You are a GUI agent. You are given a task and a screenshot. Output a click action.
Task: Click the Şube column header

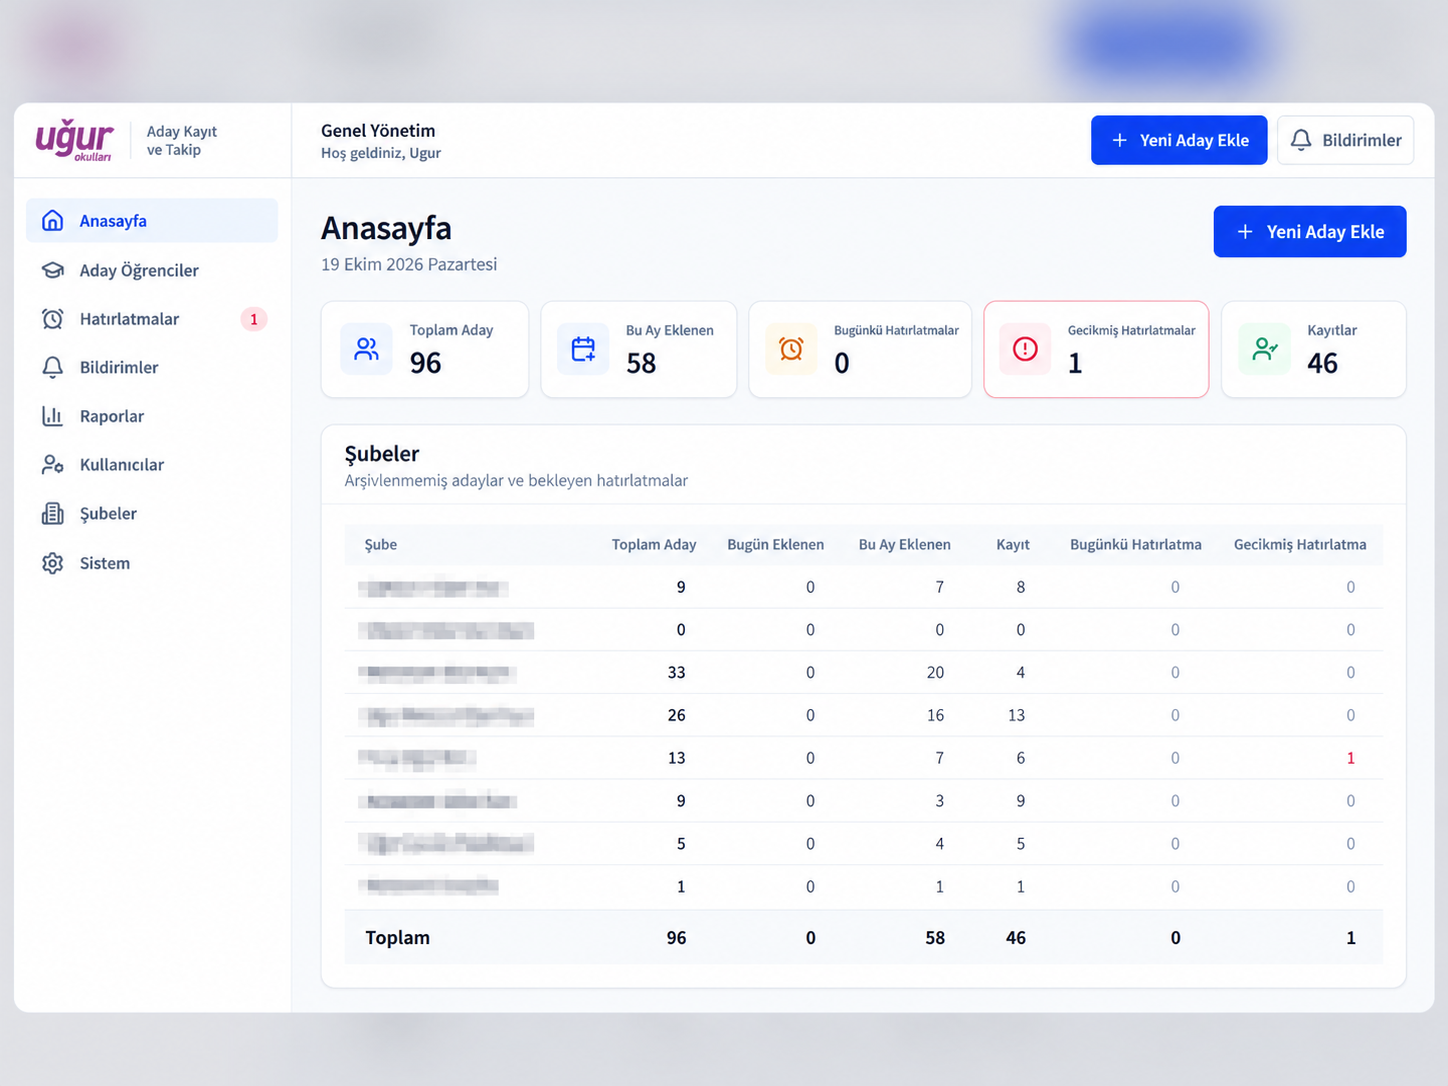(381, 545)
